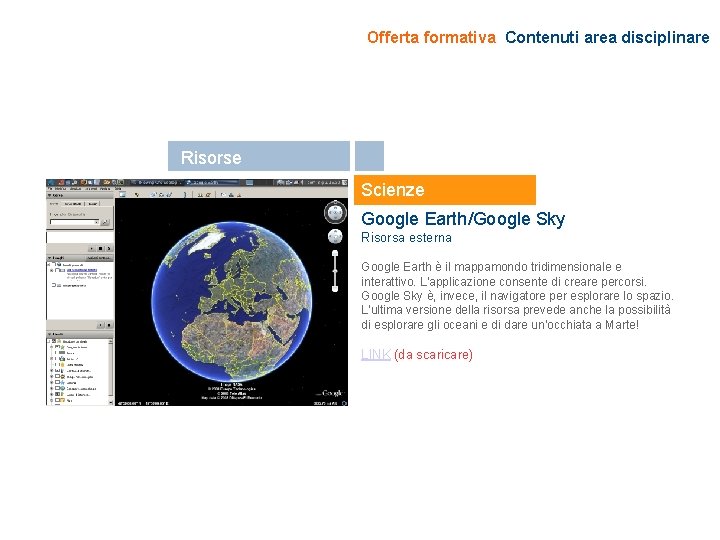The image size is (720, 540).
Task: Open the LINK hyperlink to download
Action: pyautogui.click(x=376, y=354)
